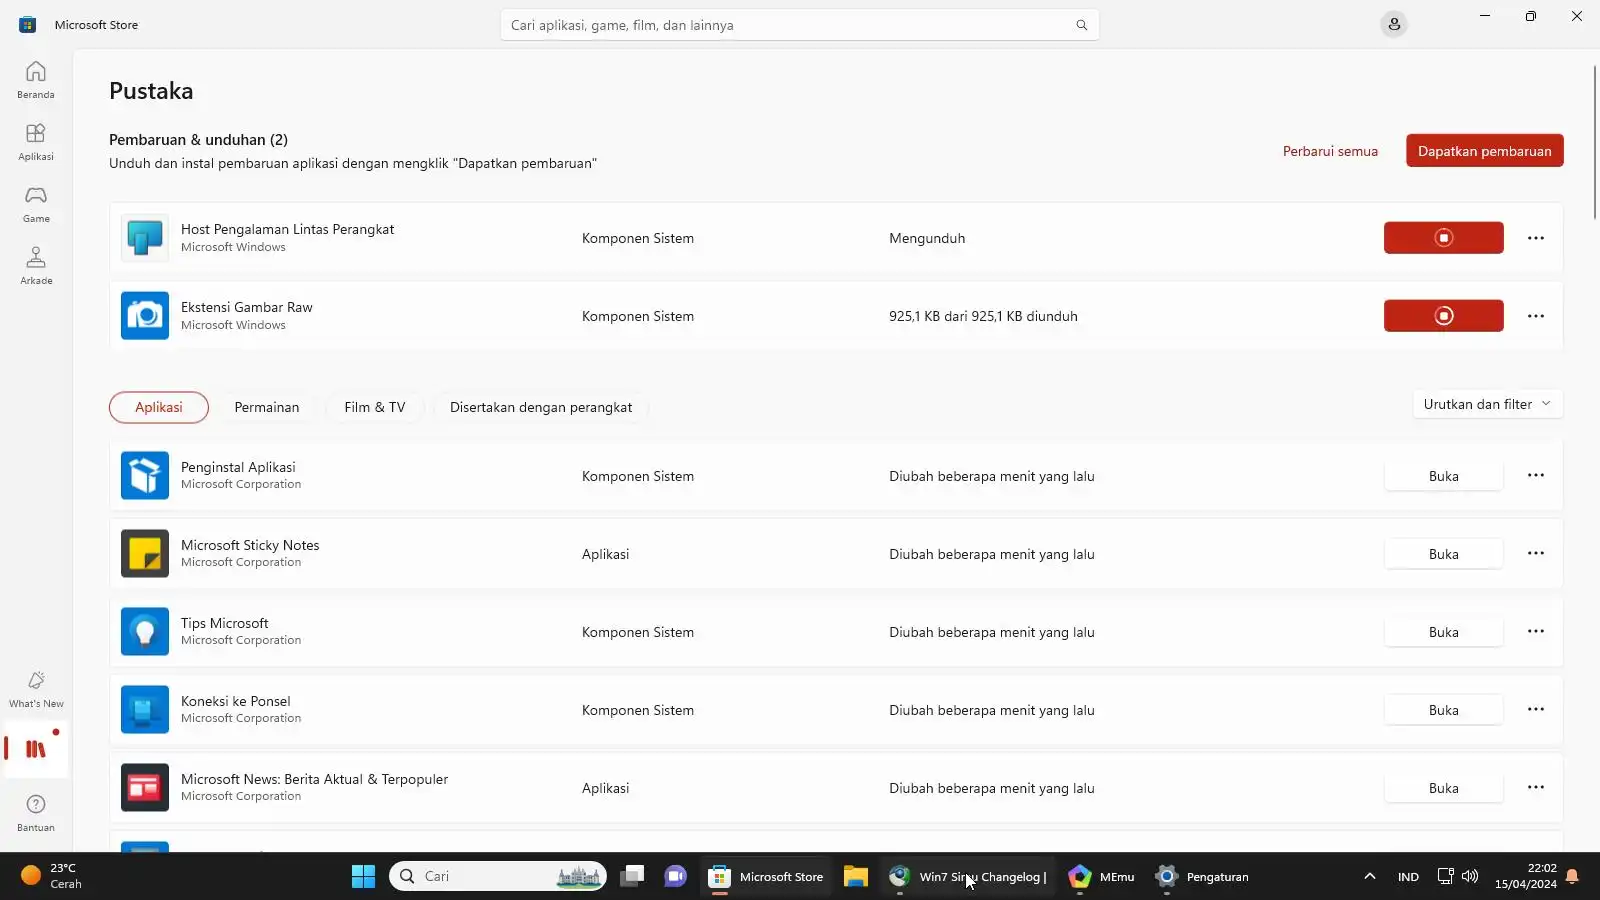This screenshot has height=900, width=1600.
Task: Open the clock showing 22:02 on taskbar
Action: (x=1526, y=877)
